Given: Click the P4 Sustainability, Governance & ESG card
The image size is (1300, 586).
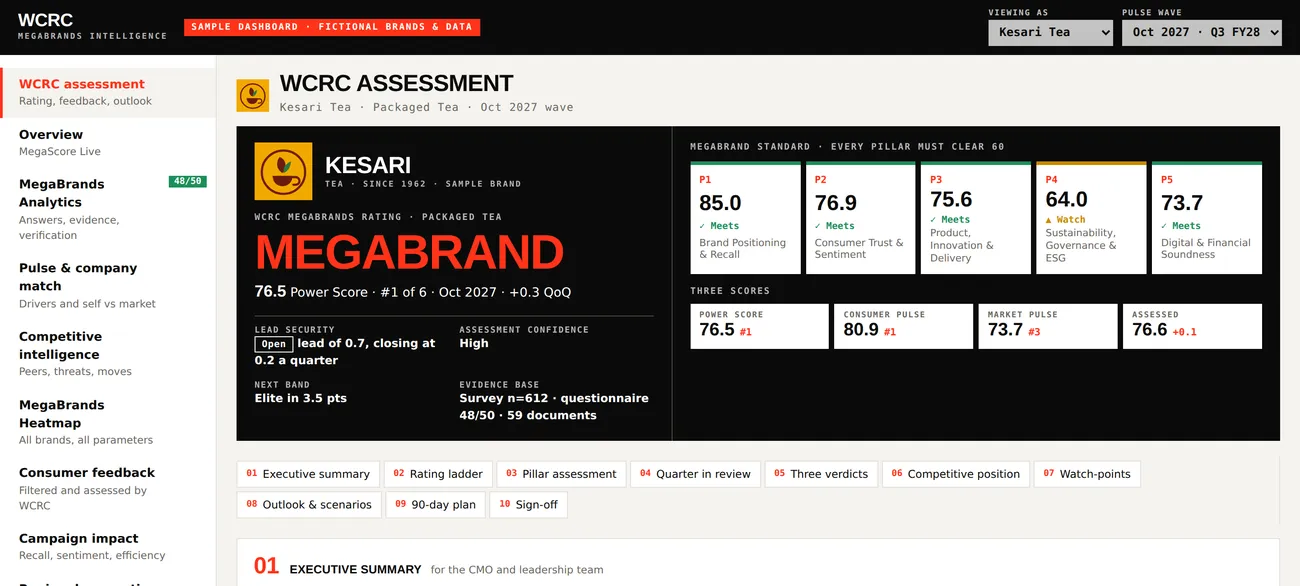Looking at the screenshot, I should (x=1091, y=218).
